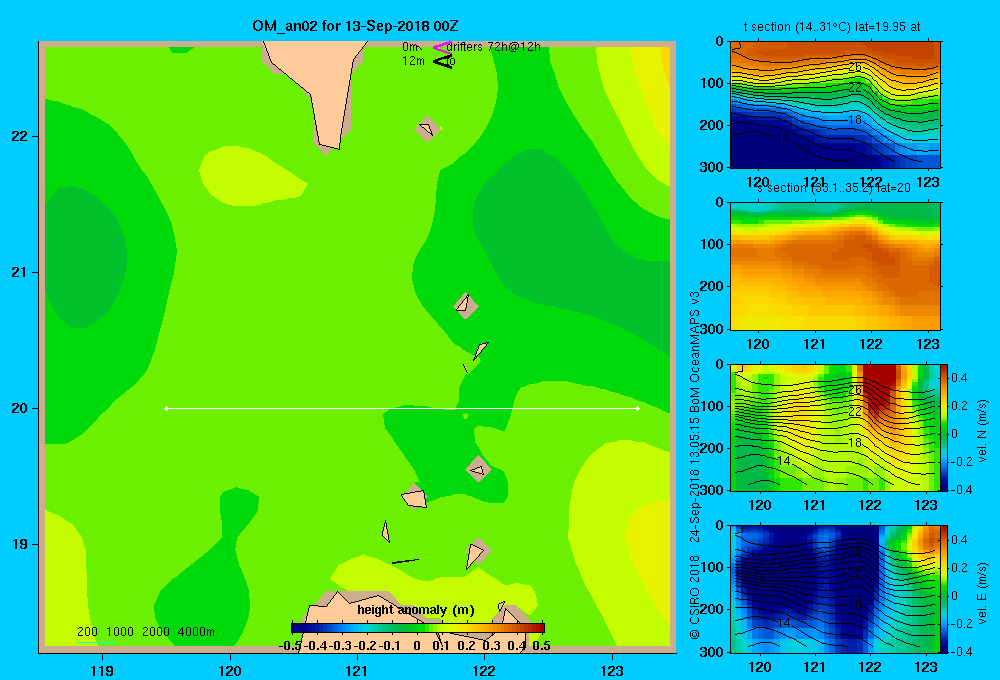Screen dimensions: 1000x680
Task: Click the vel. E colorbar
Action: coord(944,589)
